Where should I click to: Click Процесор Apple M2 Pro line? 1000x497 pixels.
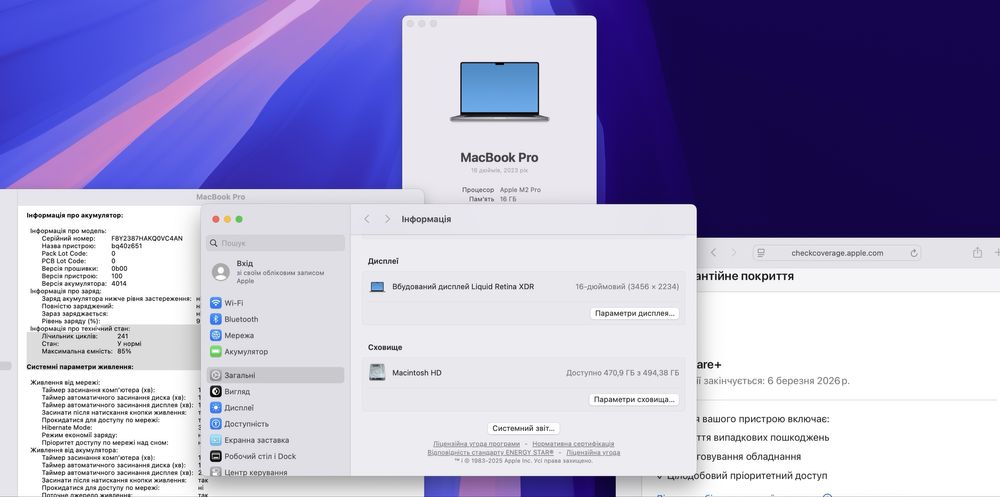(x=501, y=190)
